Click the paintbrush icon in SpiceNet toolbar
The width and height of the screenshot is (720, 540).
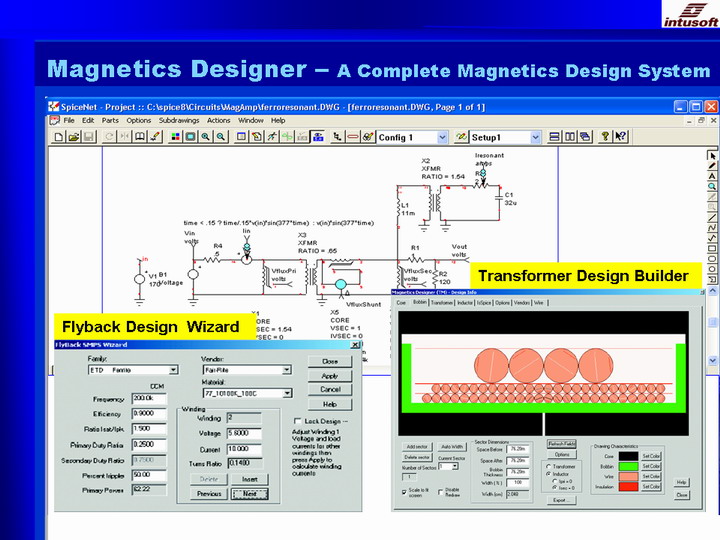(x=155, y=137)
